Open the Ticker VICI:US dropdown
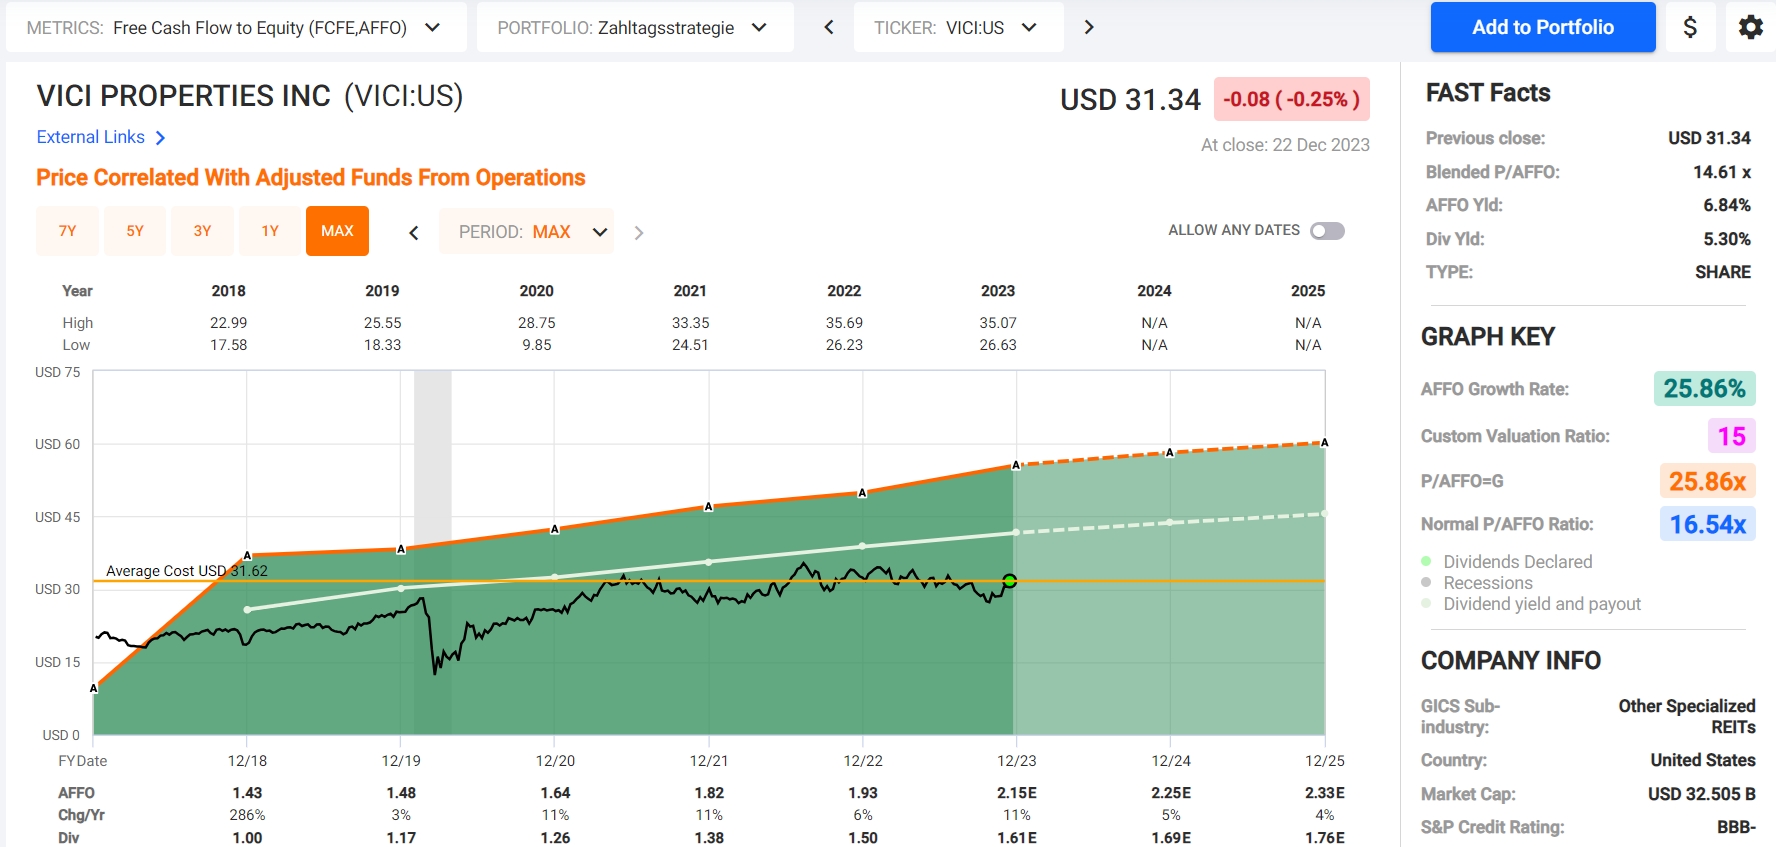 pyautogui.click(x=958, y=27)
